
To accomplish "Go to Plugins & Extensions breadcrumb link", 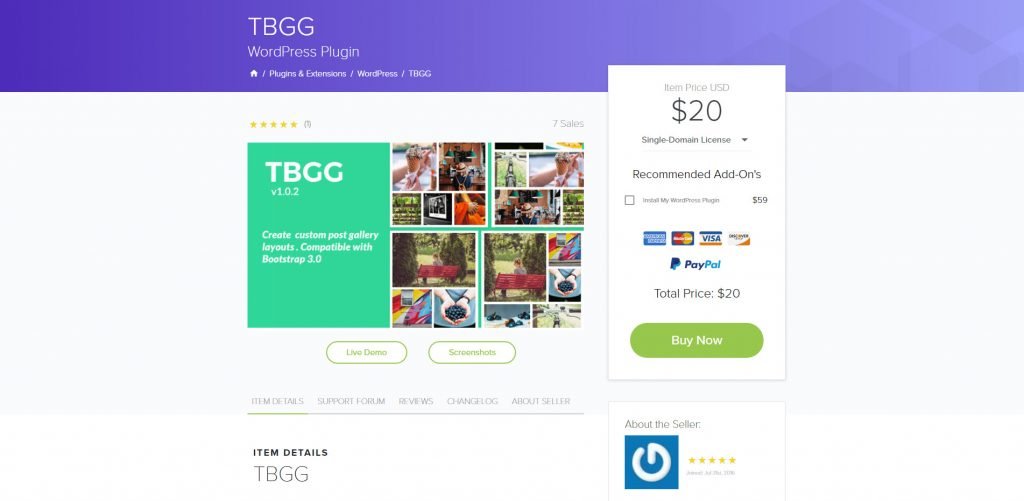I will pos(308,74).
